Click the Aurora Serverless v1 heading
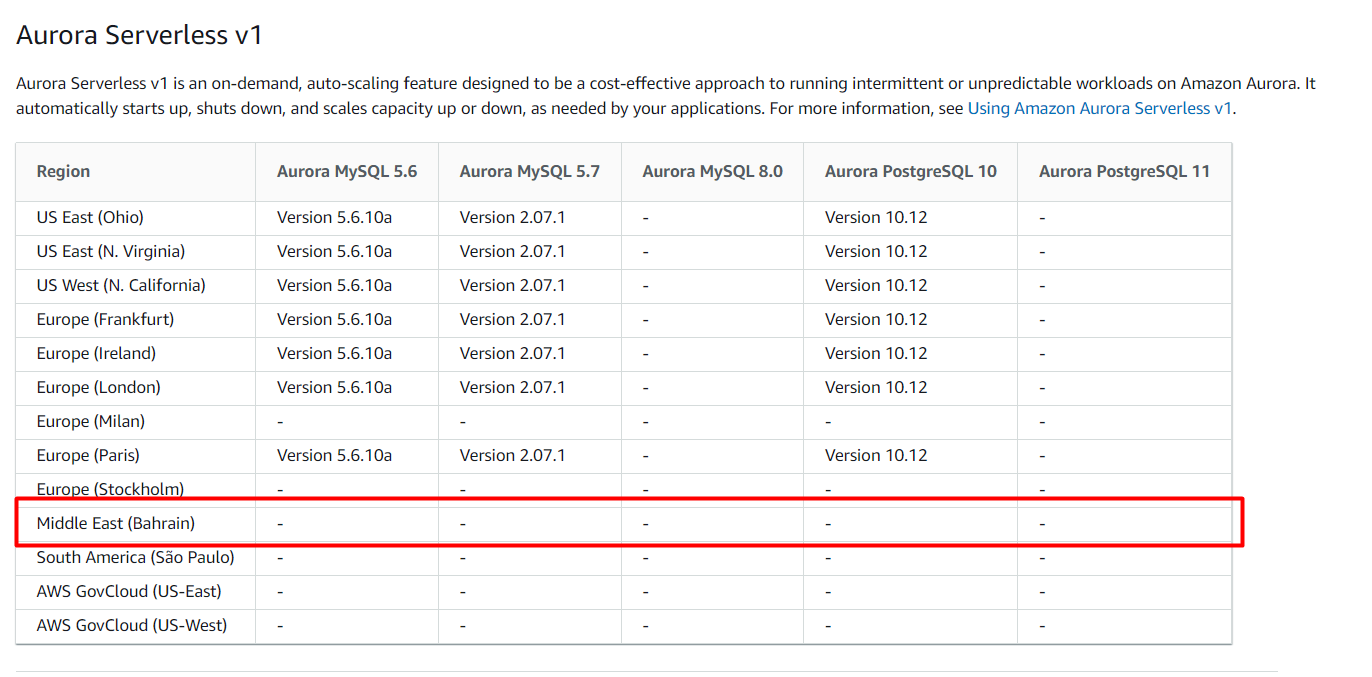Screen dimensions: 1372x677 (139, 35)
